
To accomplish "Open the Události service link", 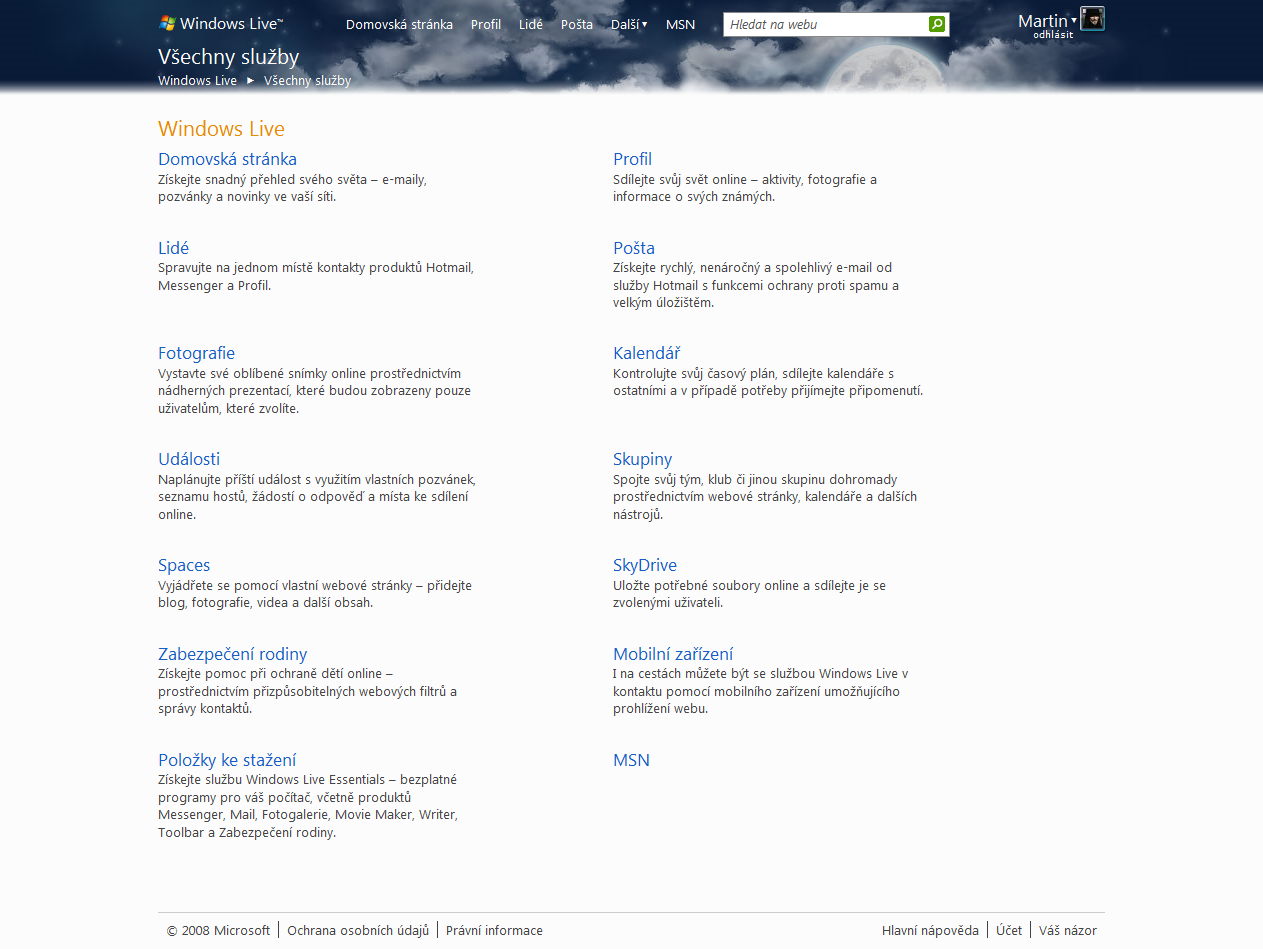I will [x=189, y=459].
